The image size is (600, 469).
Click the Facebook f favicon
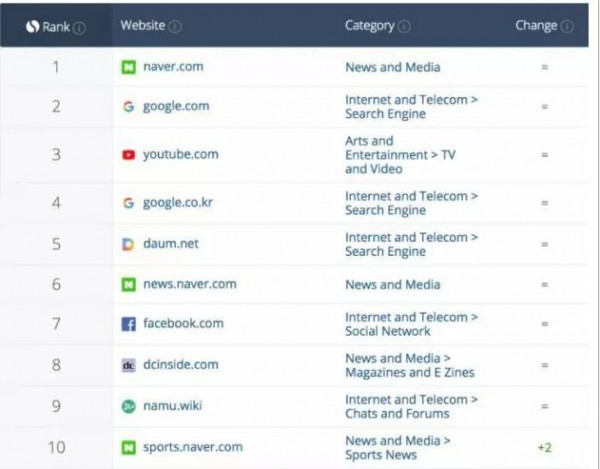pos(129,324)
